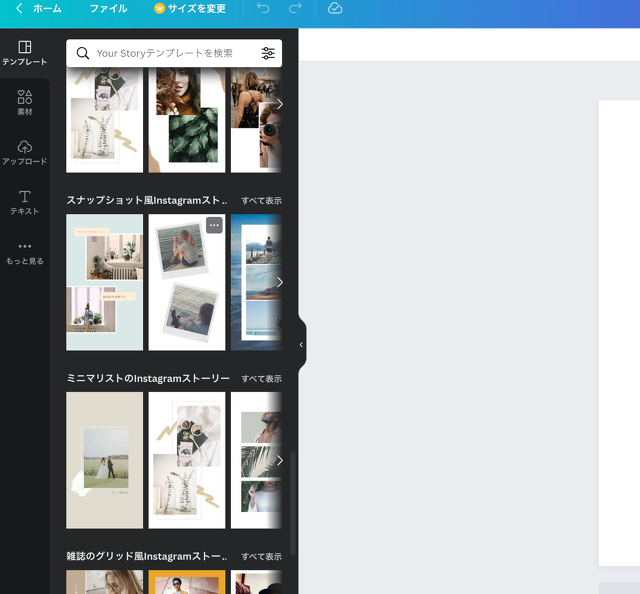Open the search filter settings icon
Viewport: 640px width, 594px height.
tap(268, 53)
